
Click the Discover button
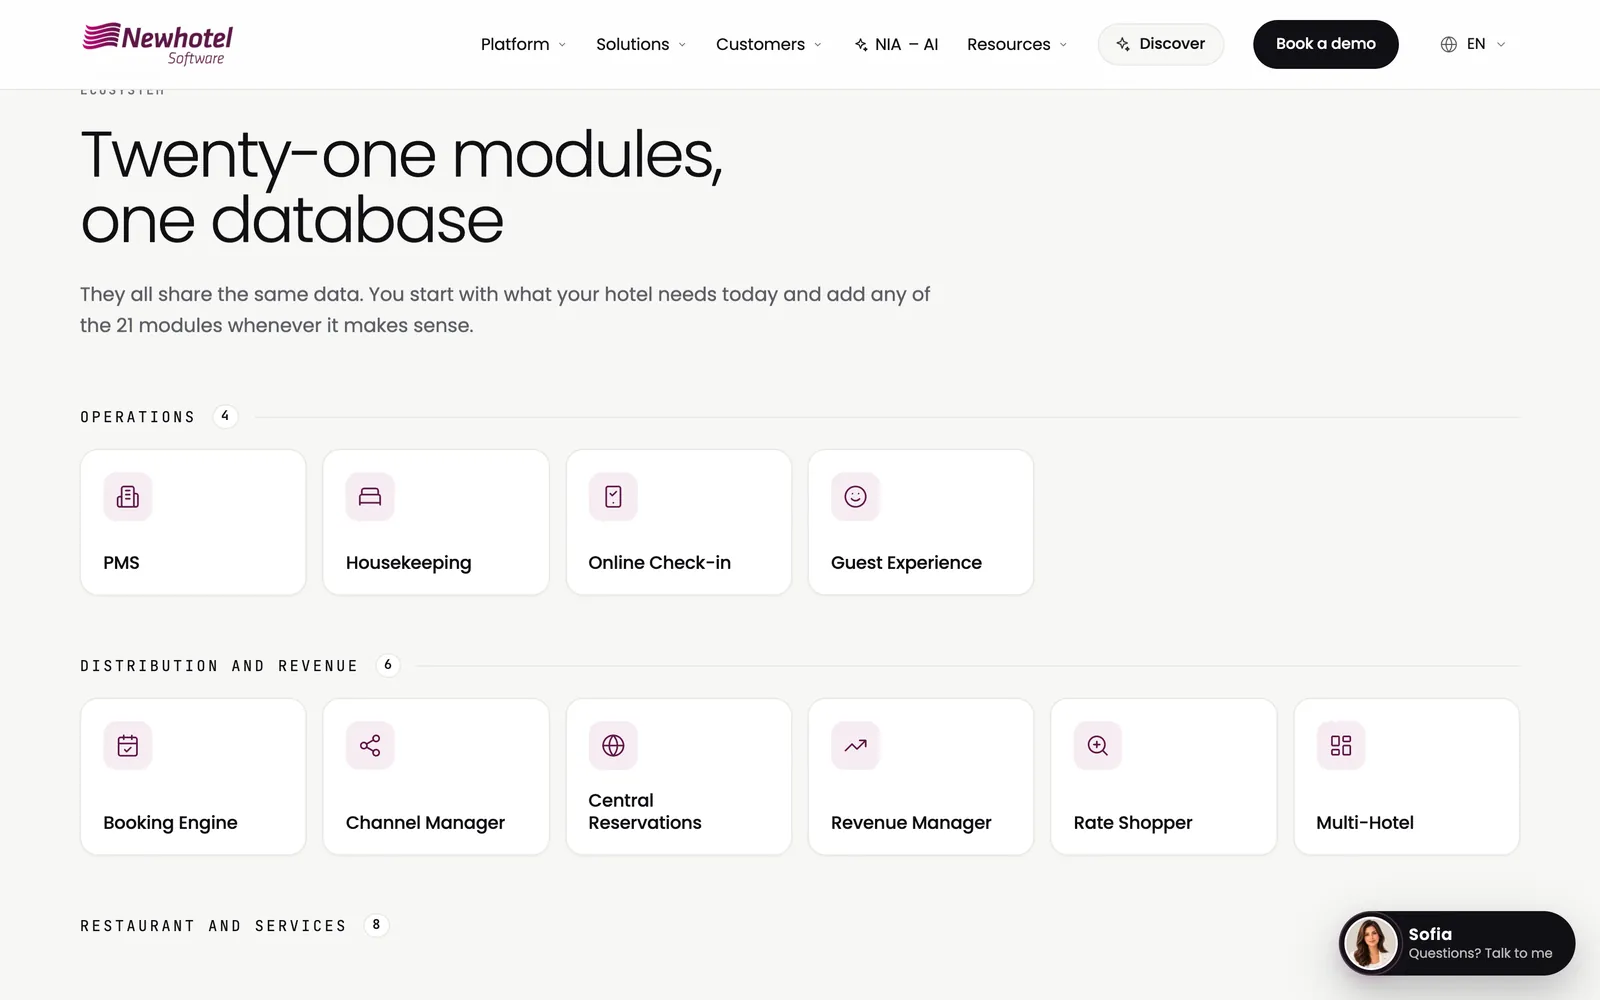tap(1161, 44)
